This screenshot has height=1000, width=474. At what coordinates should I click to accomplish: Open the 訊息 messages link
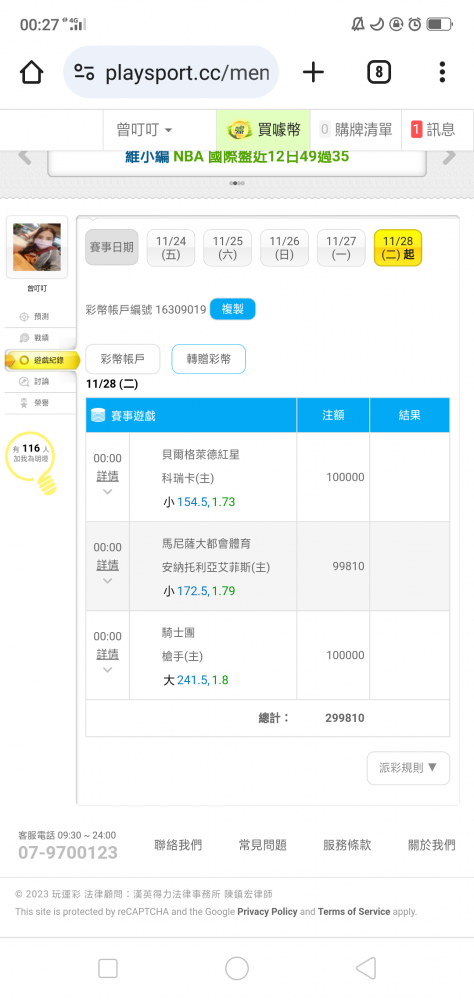(433, 130)
